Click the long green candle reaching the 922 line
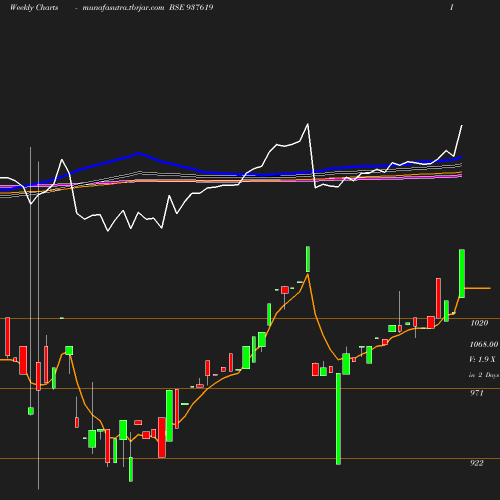The width and height of the screenshot is (500, 500). click(x=338, y=419)
